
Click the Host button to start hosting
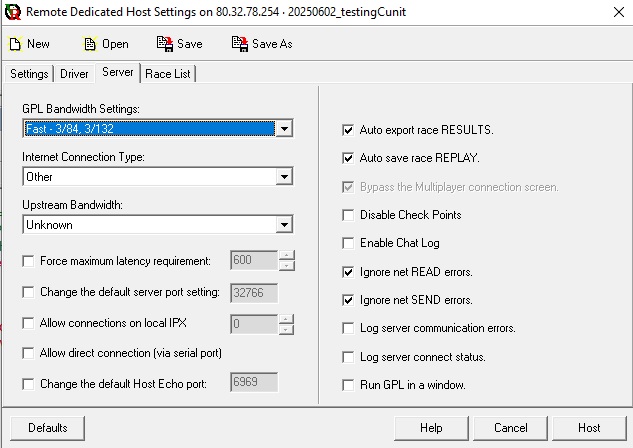pyautogui.click(x=589, y=428)
